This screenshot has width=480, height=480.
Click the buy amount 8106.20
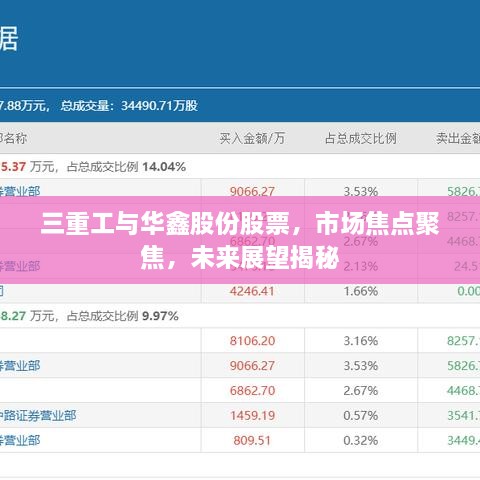[252, 341]
